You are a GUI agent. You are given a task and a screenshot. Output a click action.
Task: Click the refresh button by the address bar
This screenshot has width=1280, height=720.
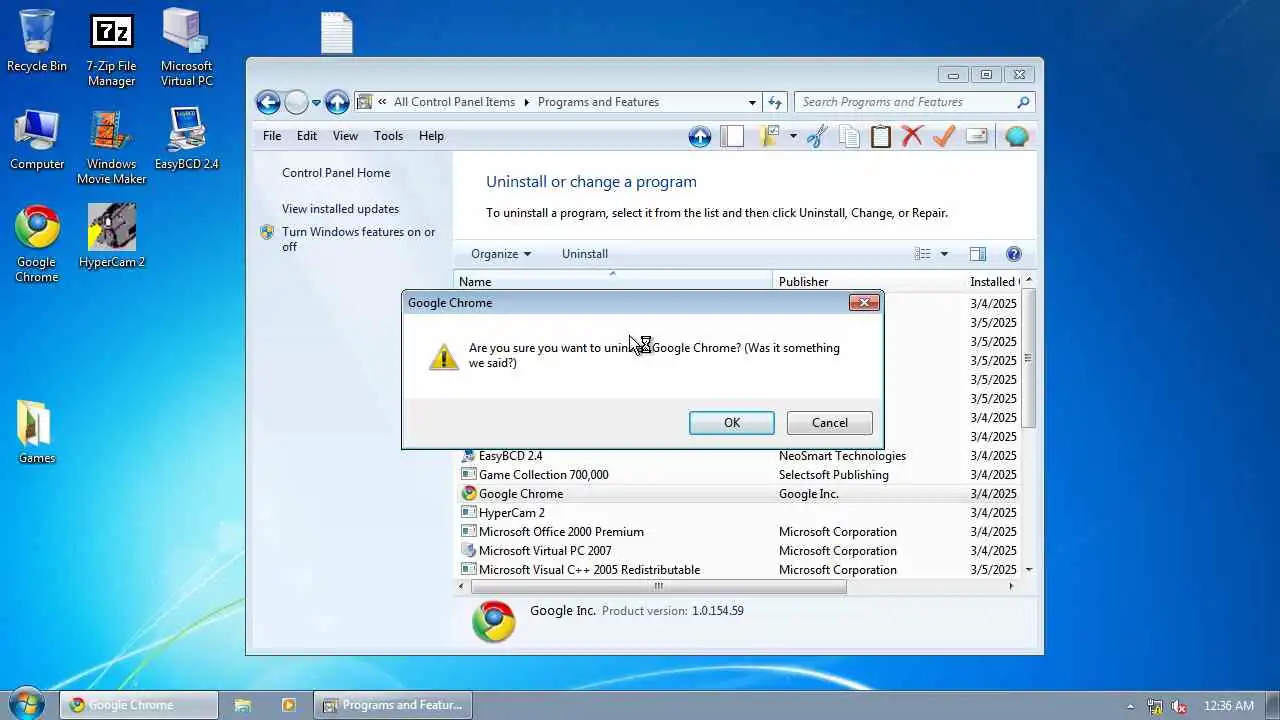tap(775, 102)
